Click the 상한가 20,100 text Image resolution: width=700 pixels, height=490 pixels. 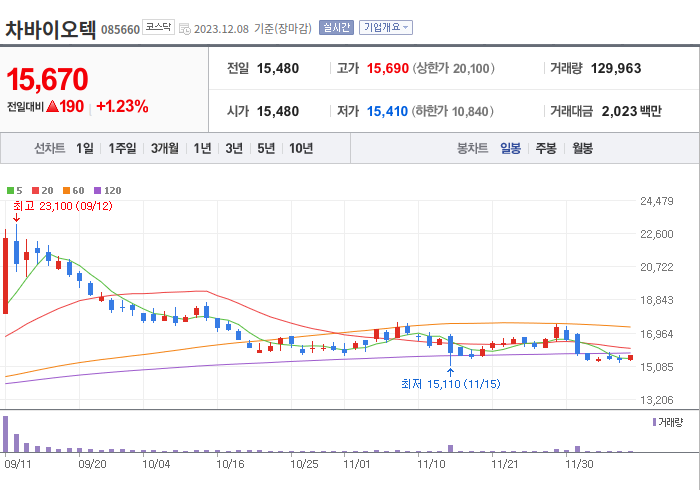454,68
